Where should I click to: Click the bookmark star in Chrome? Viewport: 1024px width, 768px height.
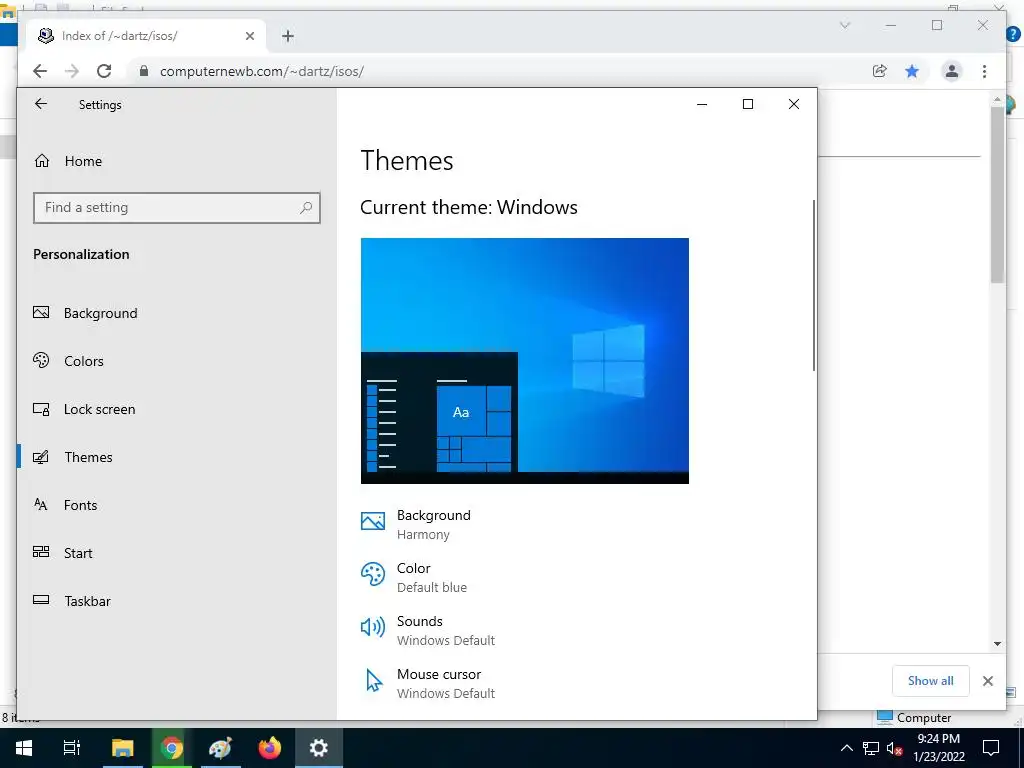[912, 71]
